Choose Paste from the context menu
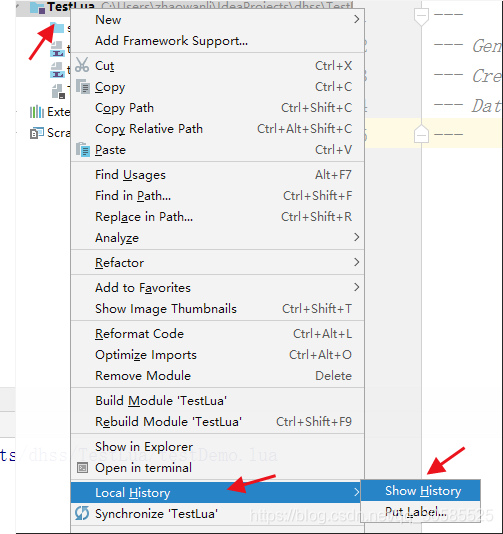Image resolution: width=503 pixels, height=534 pixels. [x=217, y=150]
